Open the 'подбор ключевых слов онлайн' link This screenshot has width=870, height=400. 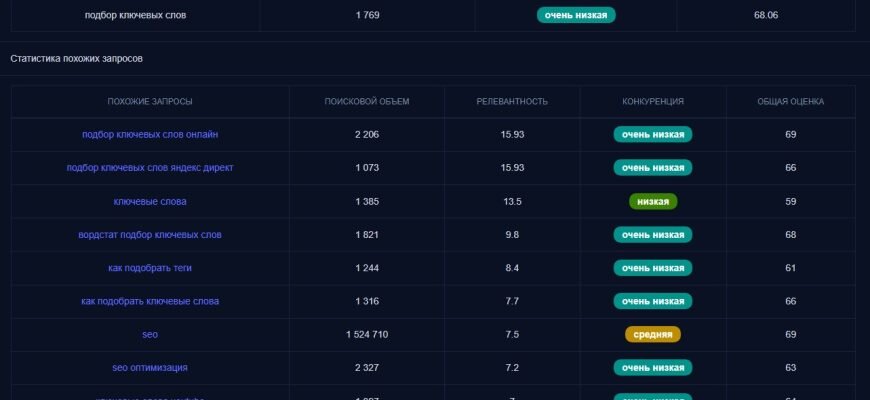150,134
